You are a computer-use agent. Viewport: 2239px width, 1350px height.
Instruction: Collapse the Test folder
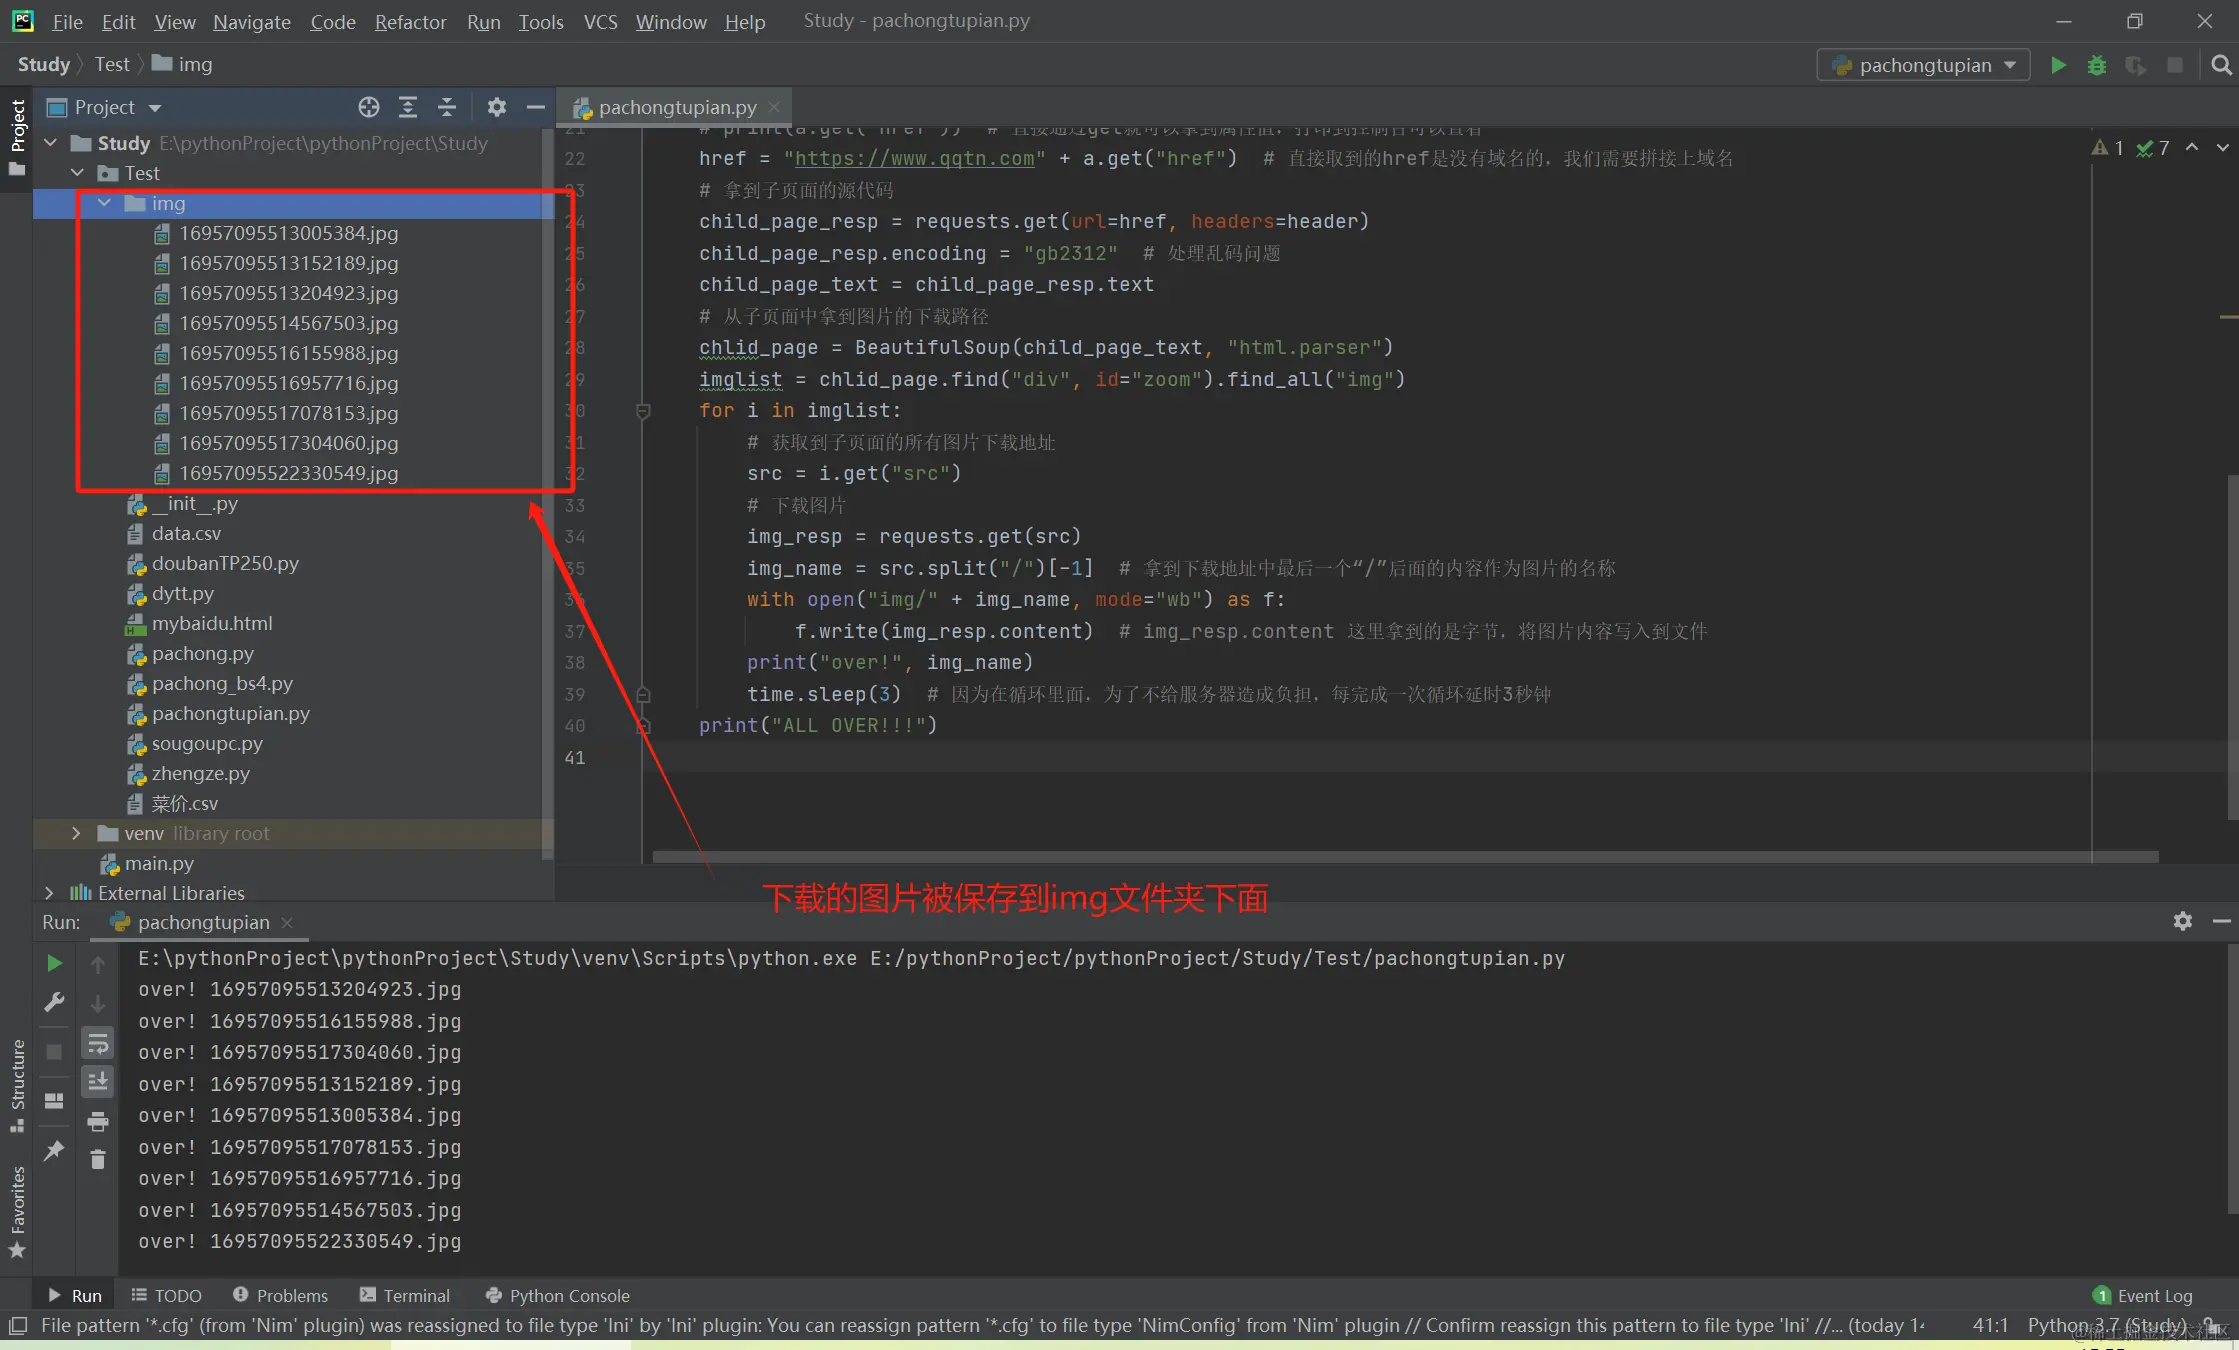pos(78,173)
